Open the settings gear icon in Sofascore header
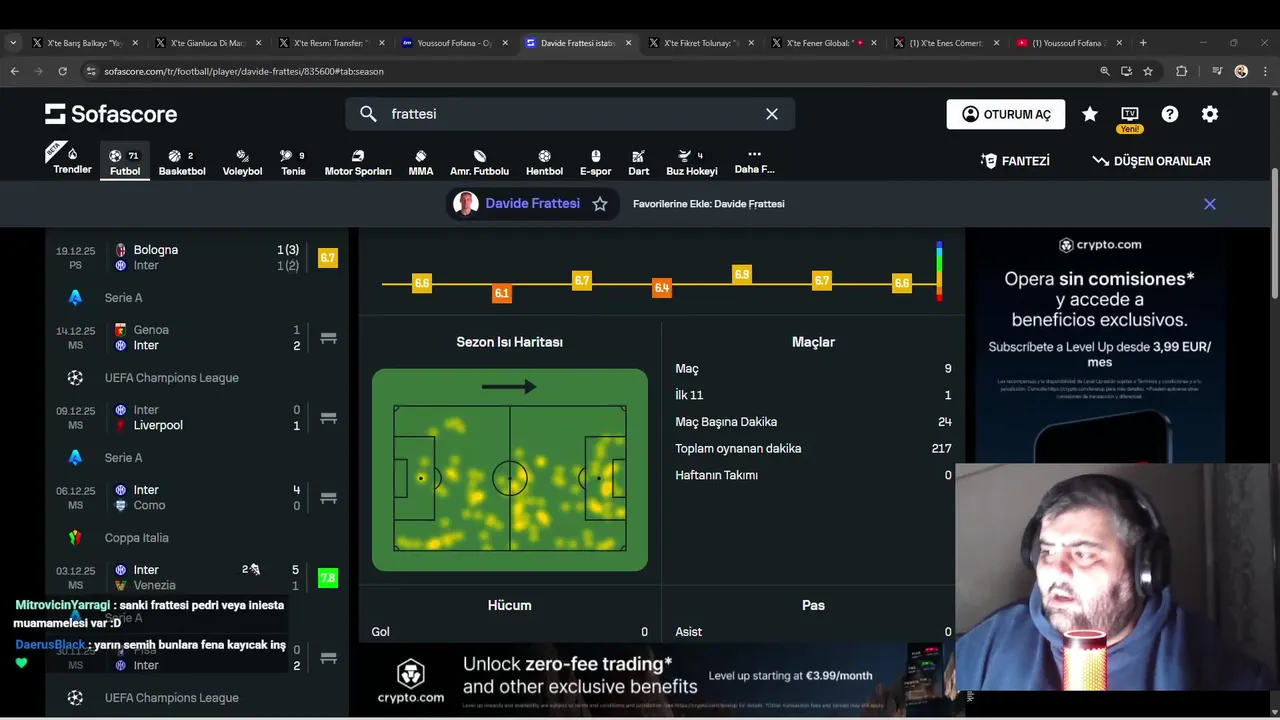This screenshot has height=720, width=1280. tap(1210, 114)
